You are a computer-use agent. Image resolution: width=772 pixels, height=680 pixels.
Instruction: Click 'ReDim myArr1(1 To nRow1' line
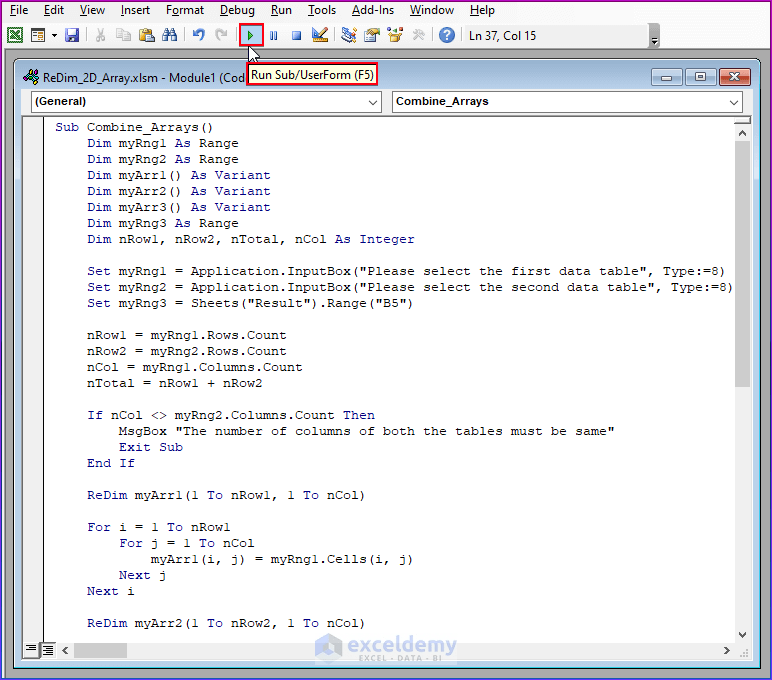tap(226, 495)
